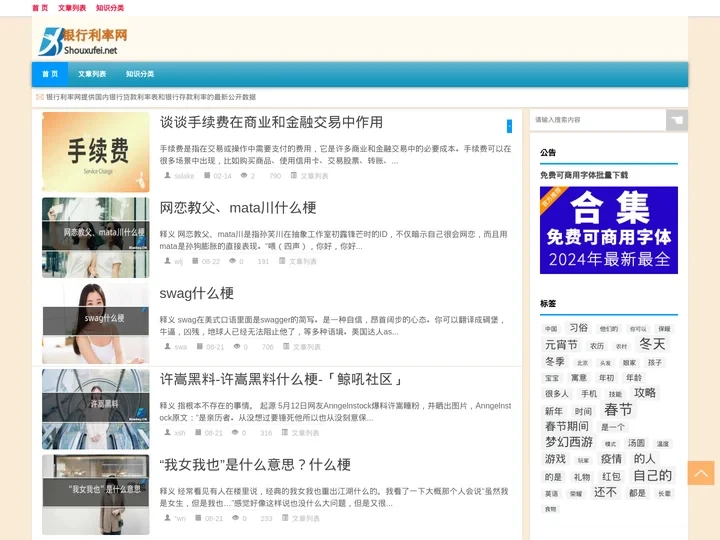This screenshot has width=720, height=540.
Task: Click tag 礼物
Action: click(582, 477)
